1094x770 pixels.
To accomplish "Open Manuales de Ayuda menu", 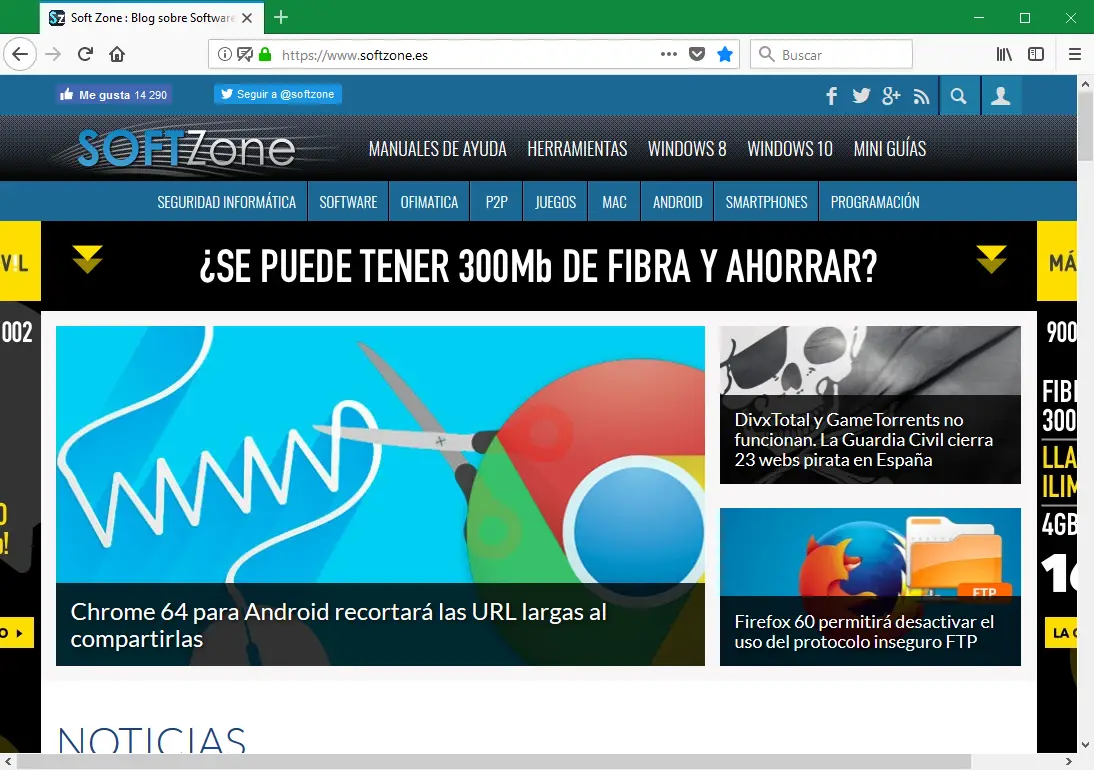I will pyautogui.click(x=437, y=149).
